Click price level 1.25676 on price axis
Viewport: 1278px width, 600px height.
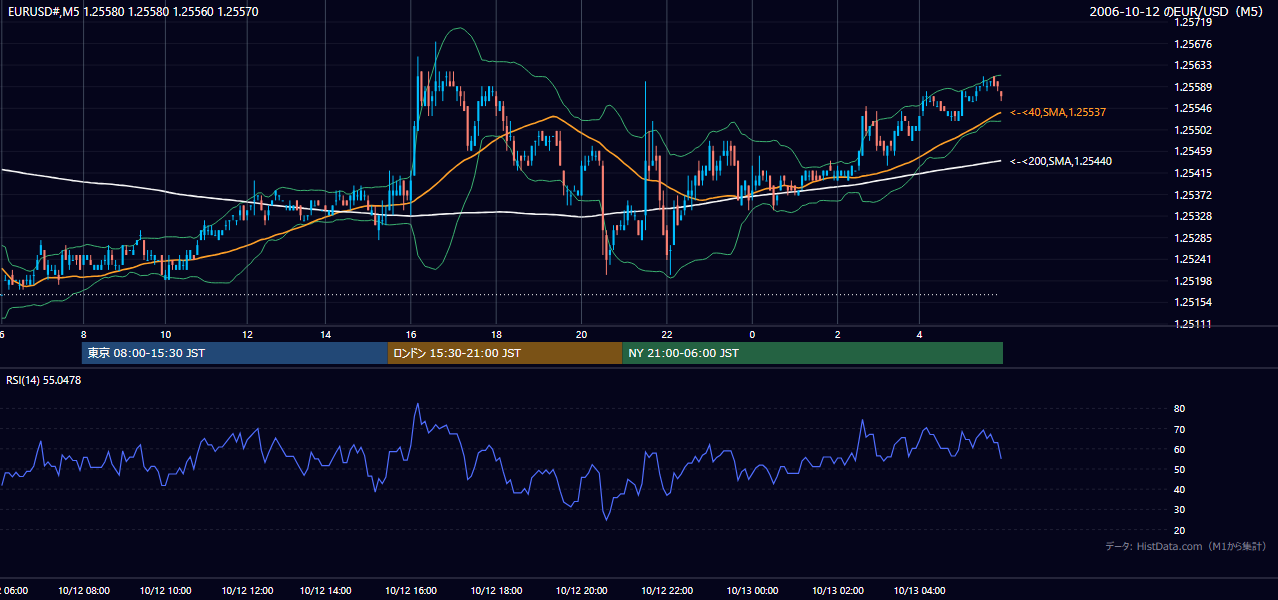pyautogui.click(x=1193, y=44)
